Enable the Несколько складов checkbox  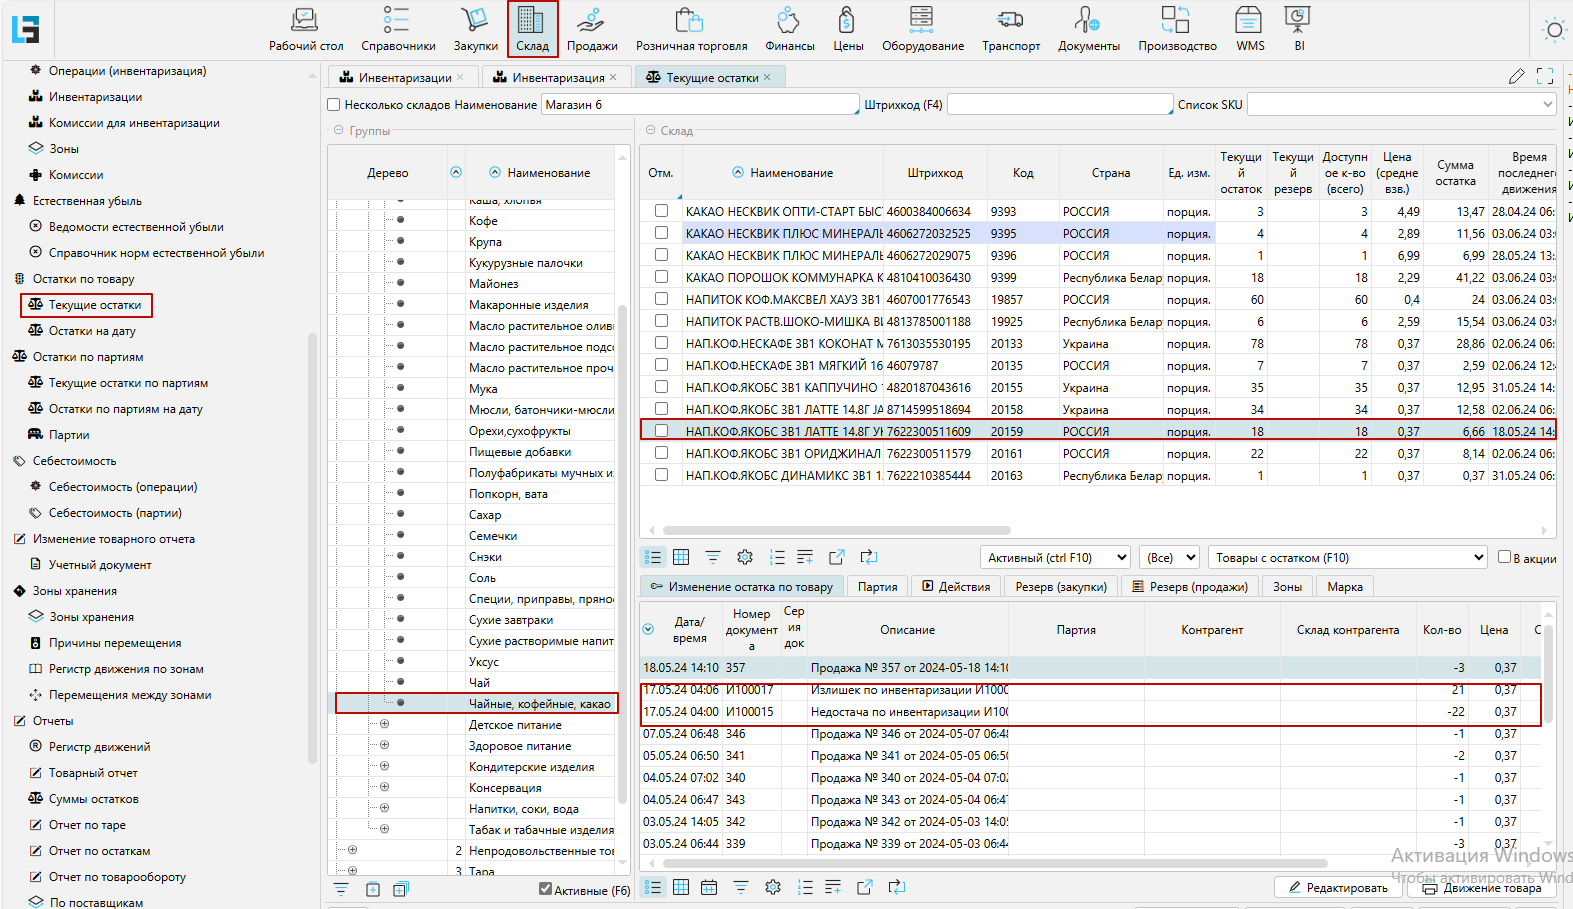pos(334,105)
